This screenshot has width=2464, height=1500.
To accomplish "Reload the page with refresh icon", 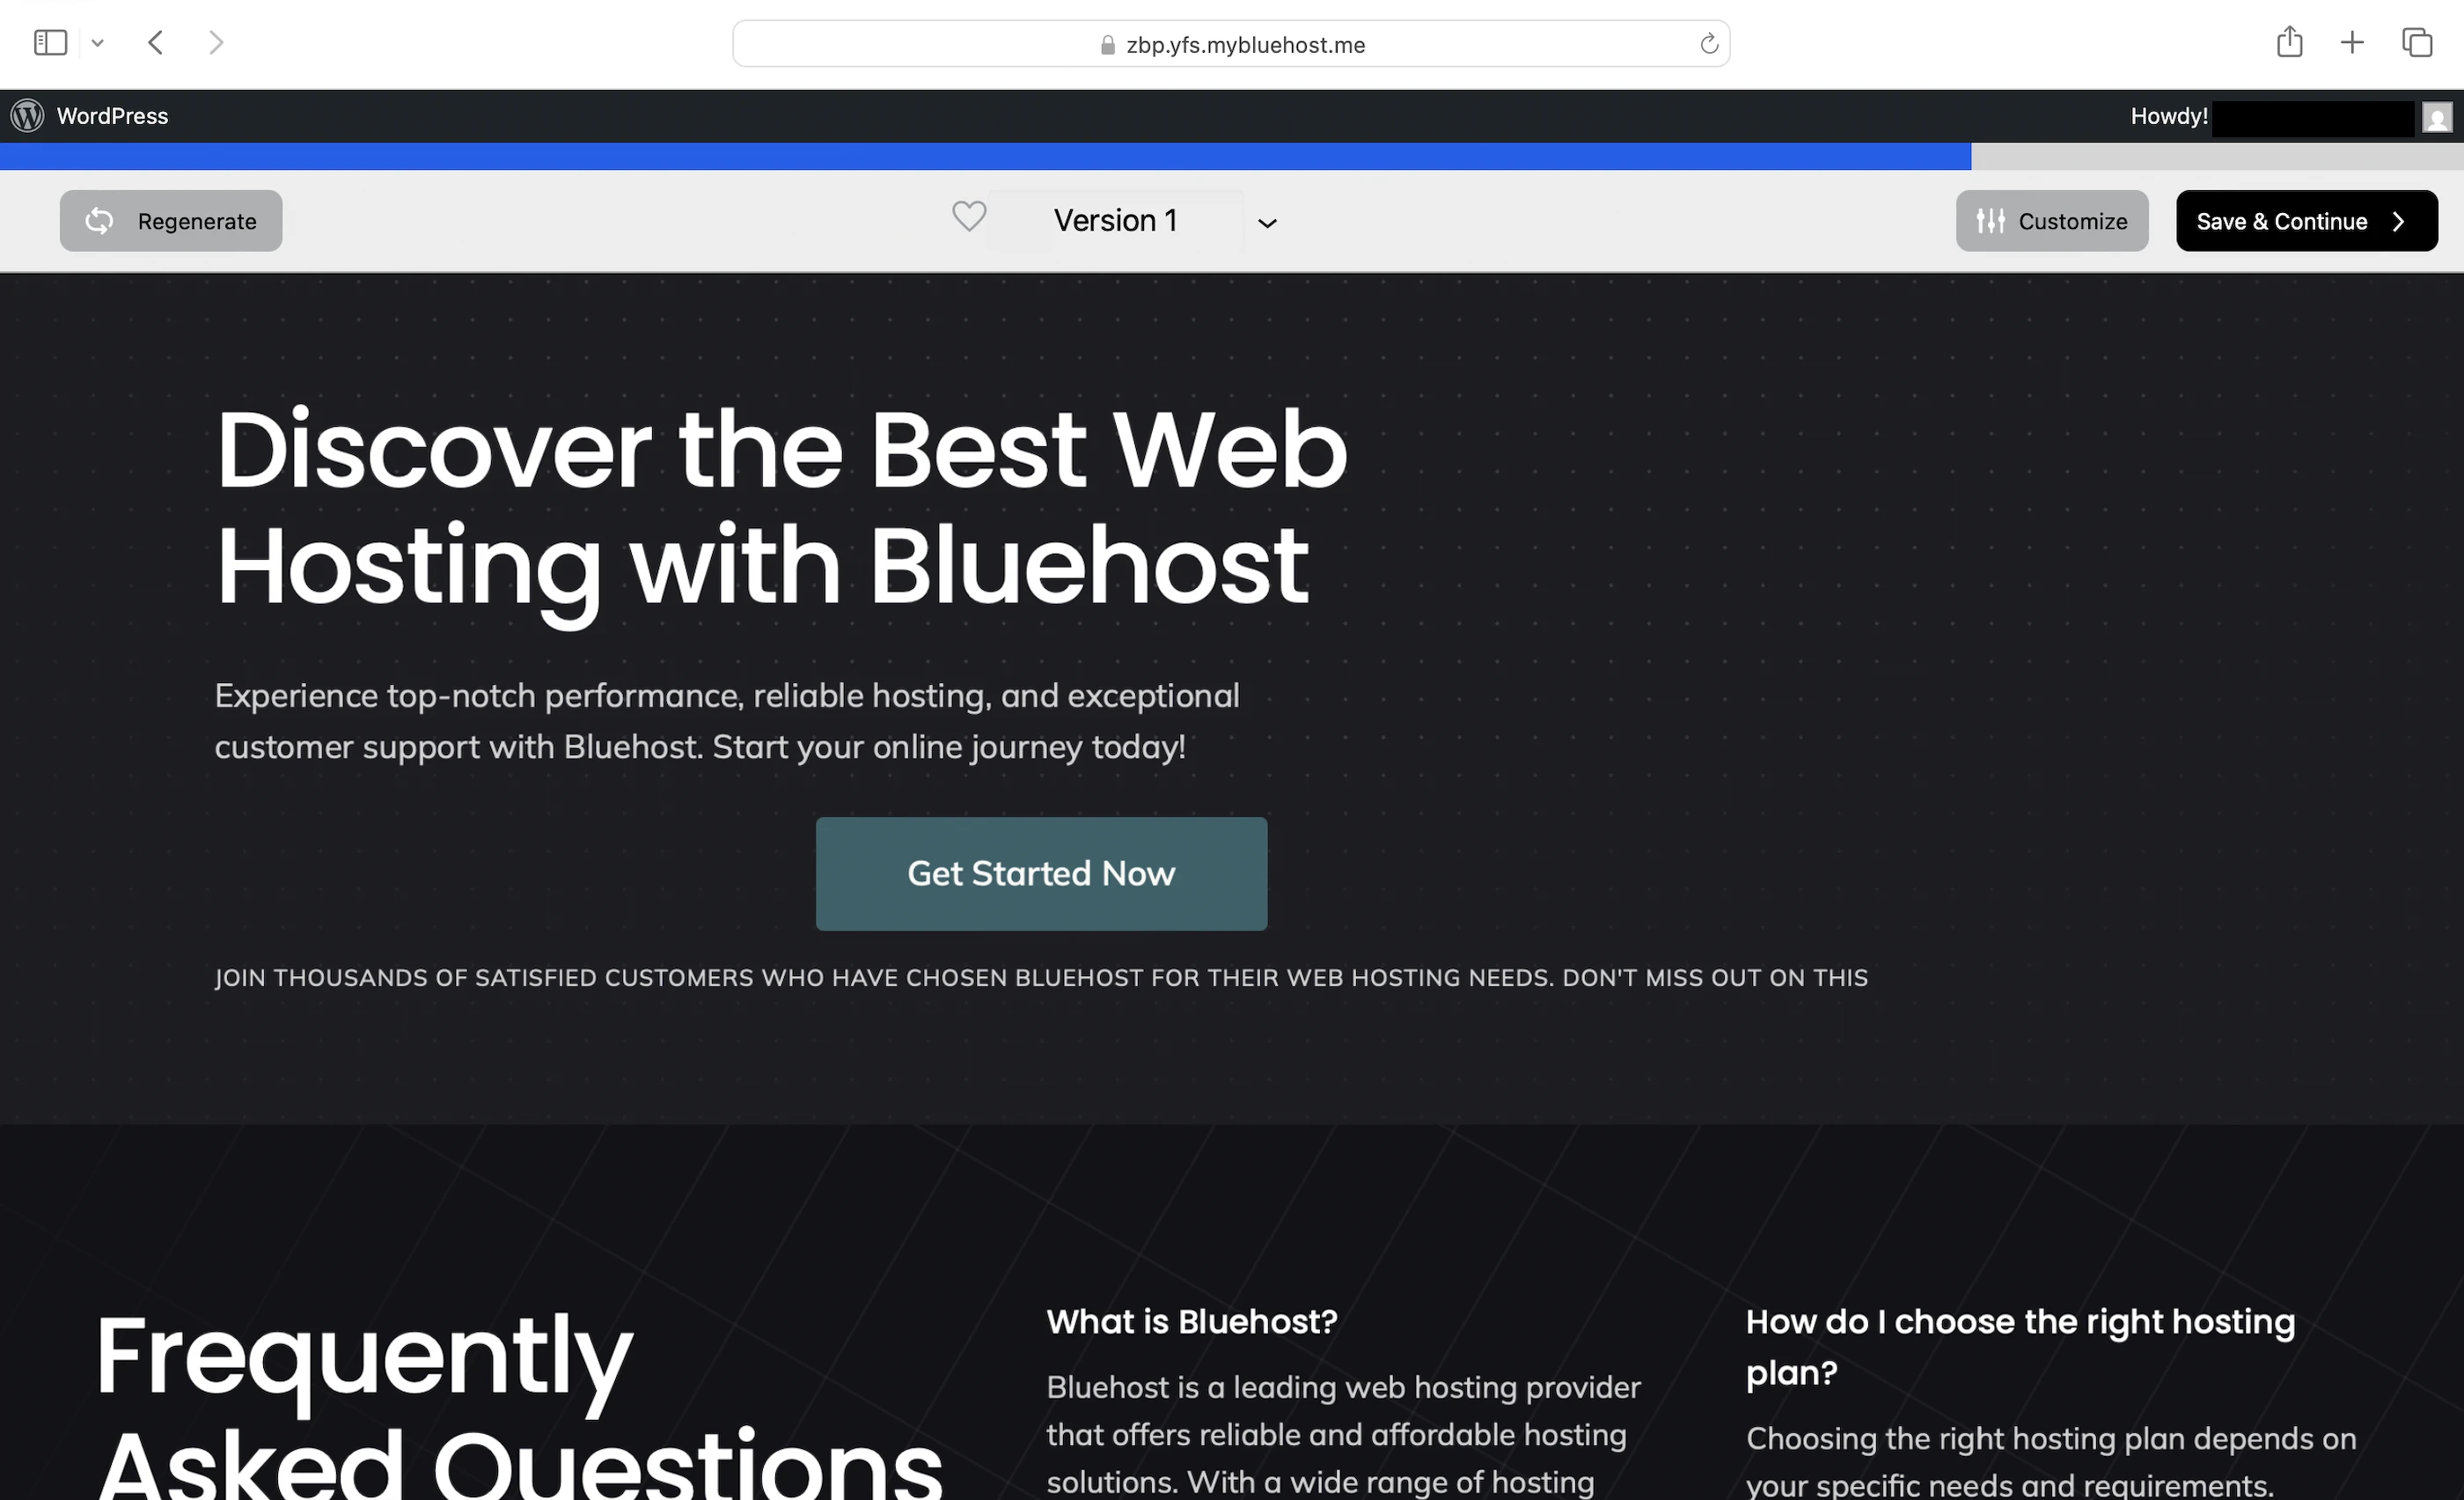I will click(1708, 44).
